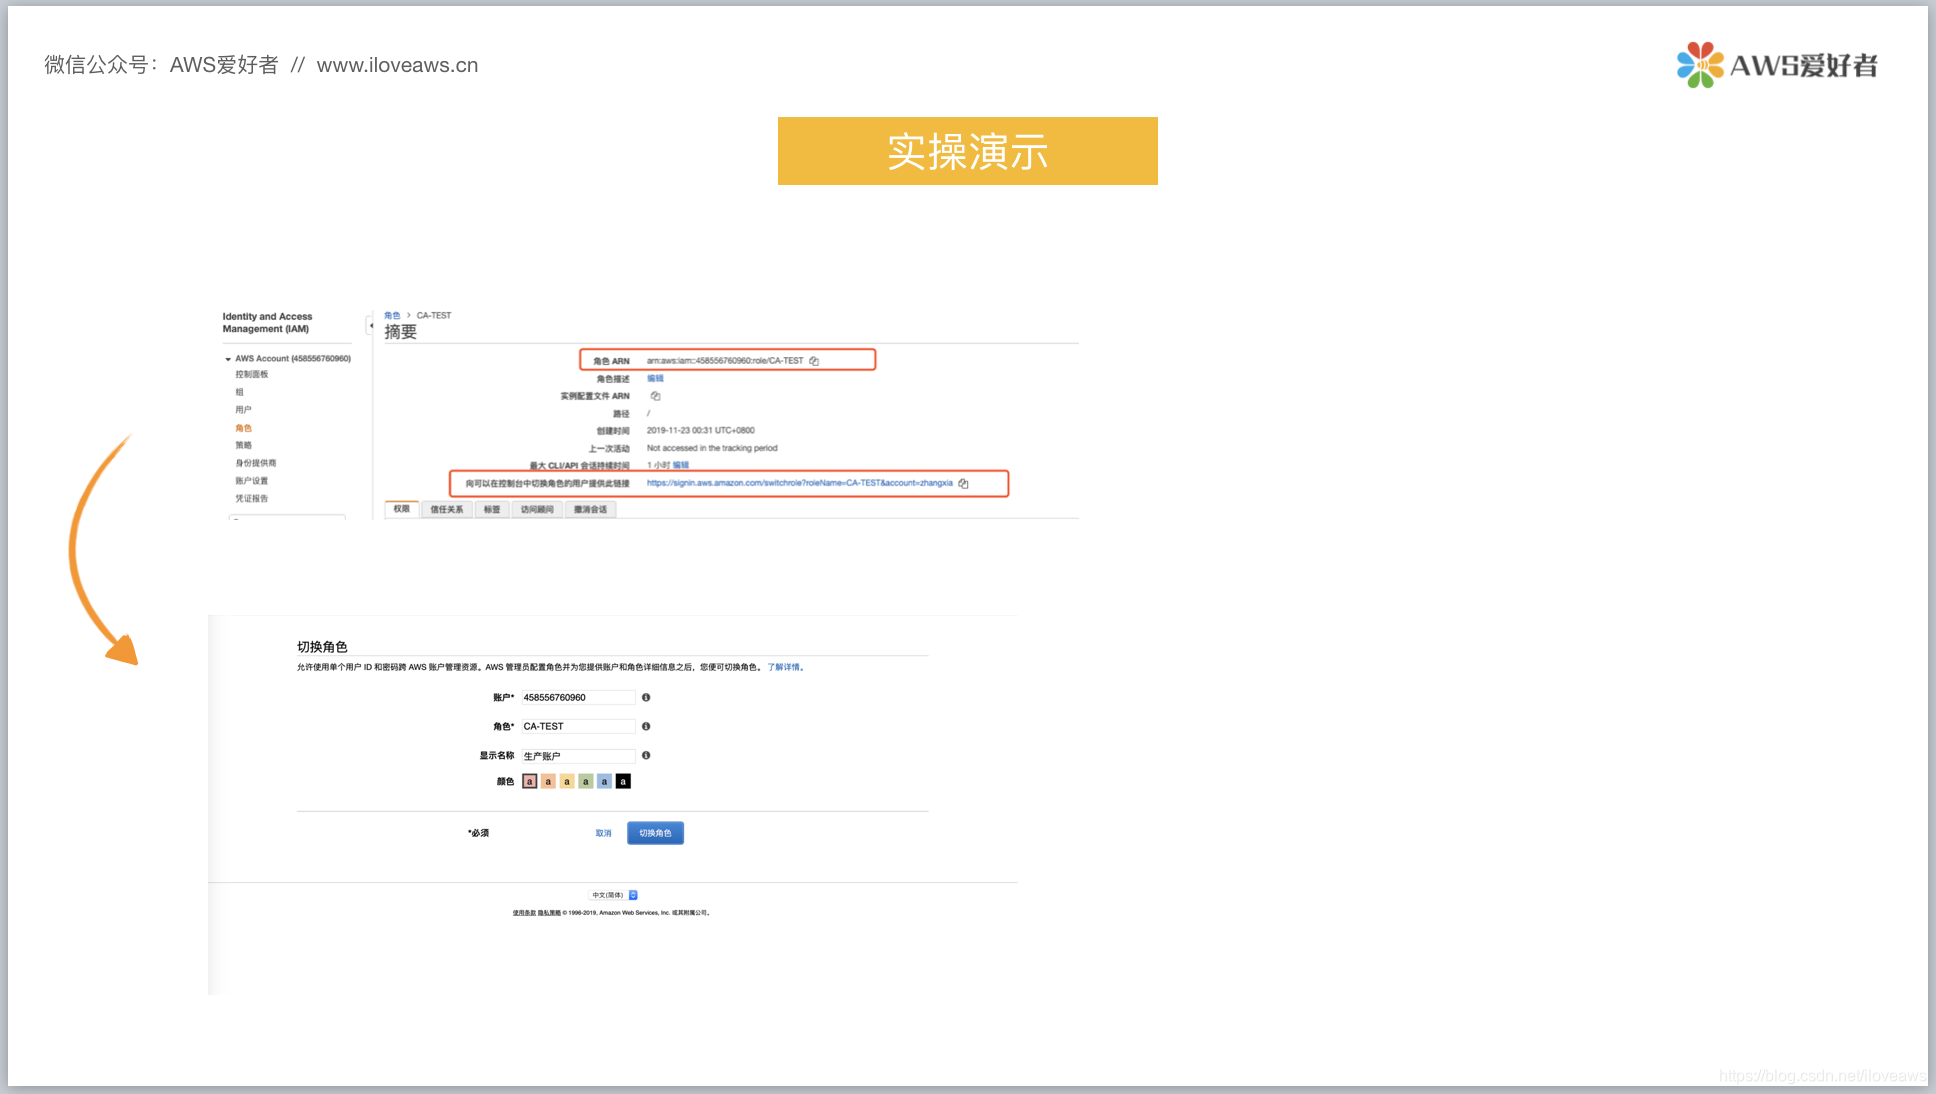The image size is (1936, 1094).
Task: Click info icon beside the 账户 field
Action: [646, 697]
